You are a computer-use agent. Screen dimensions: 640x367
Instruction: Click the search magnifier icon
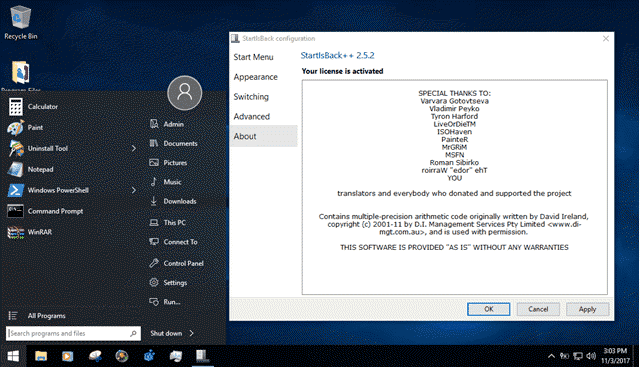coord(133,334)
